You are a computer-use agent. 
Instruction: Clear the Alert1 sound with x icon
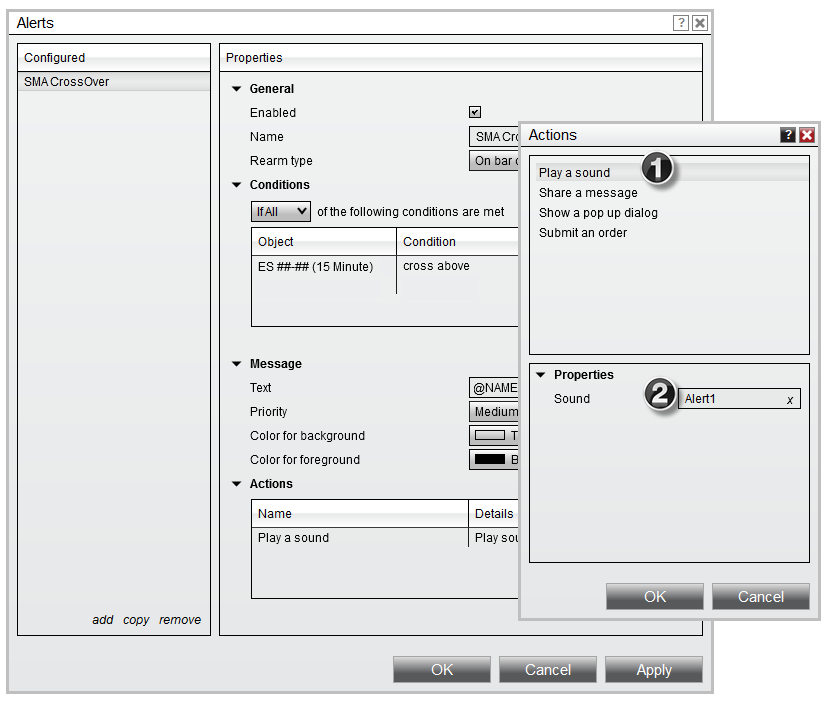point(789,400)
